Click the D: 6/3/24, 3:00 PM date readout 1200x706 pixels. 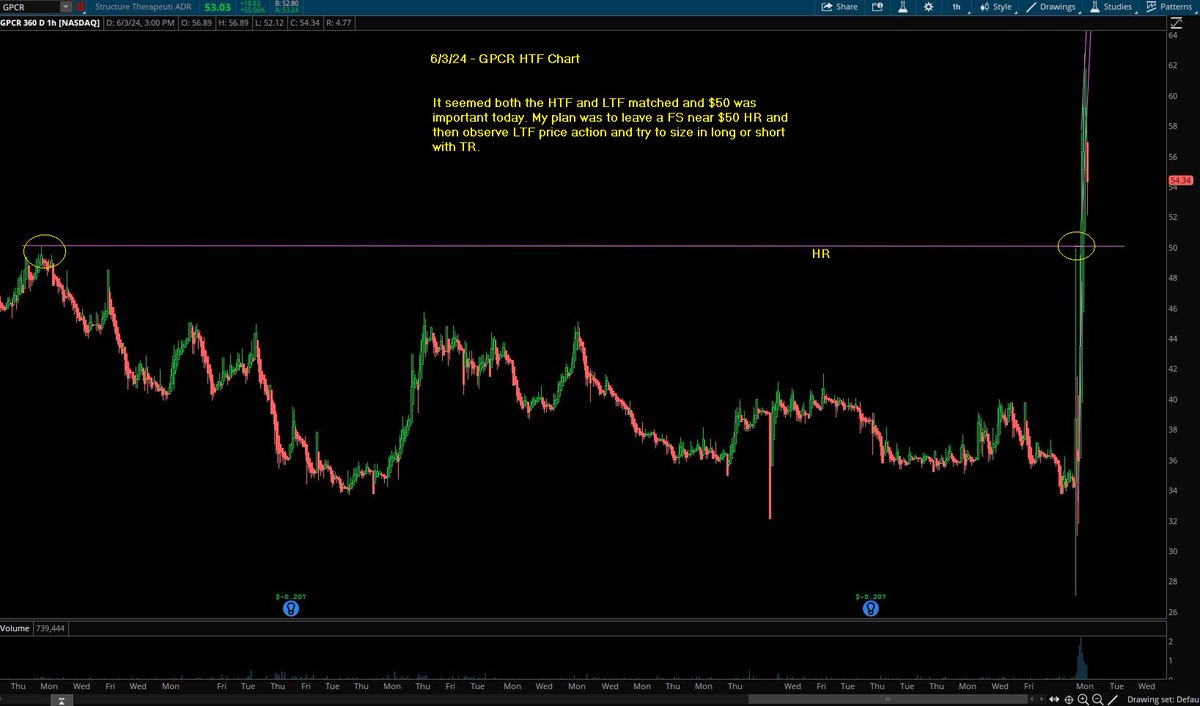140,23
